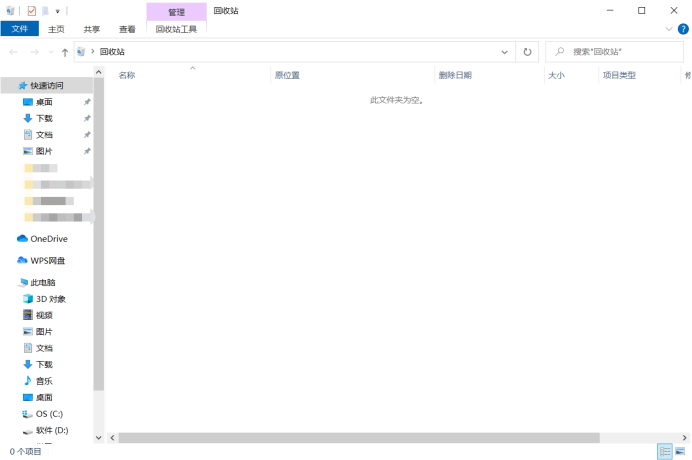This screenshot has height=460, width=692.
Task: Refresh the recycle bin view
Action: click(x=527, y=52)
